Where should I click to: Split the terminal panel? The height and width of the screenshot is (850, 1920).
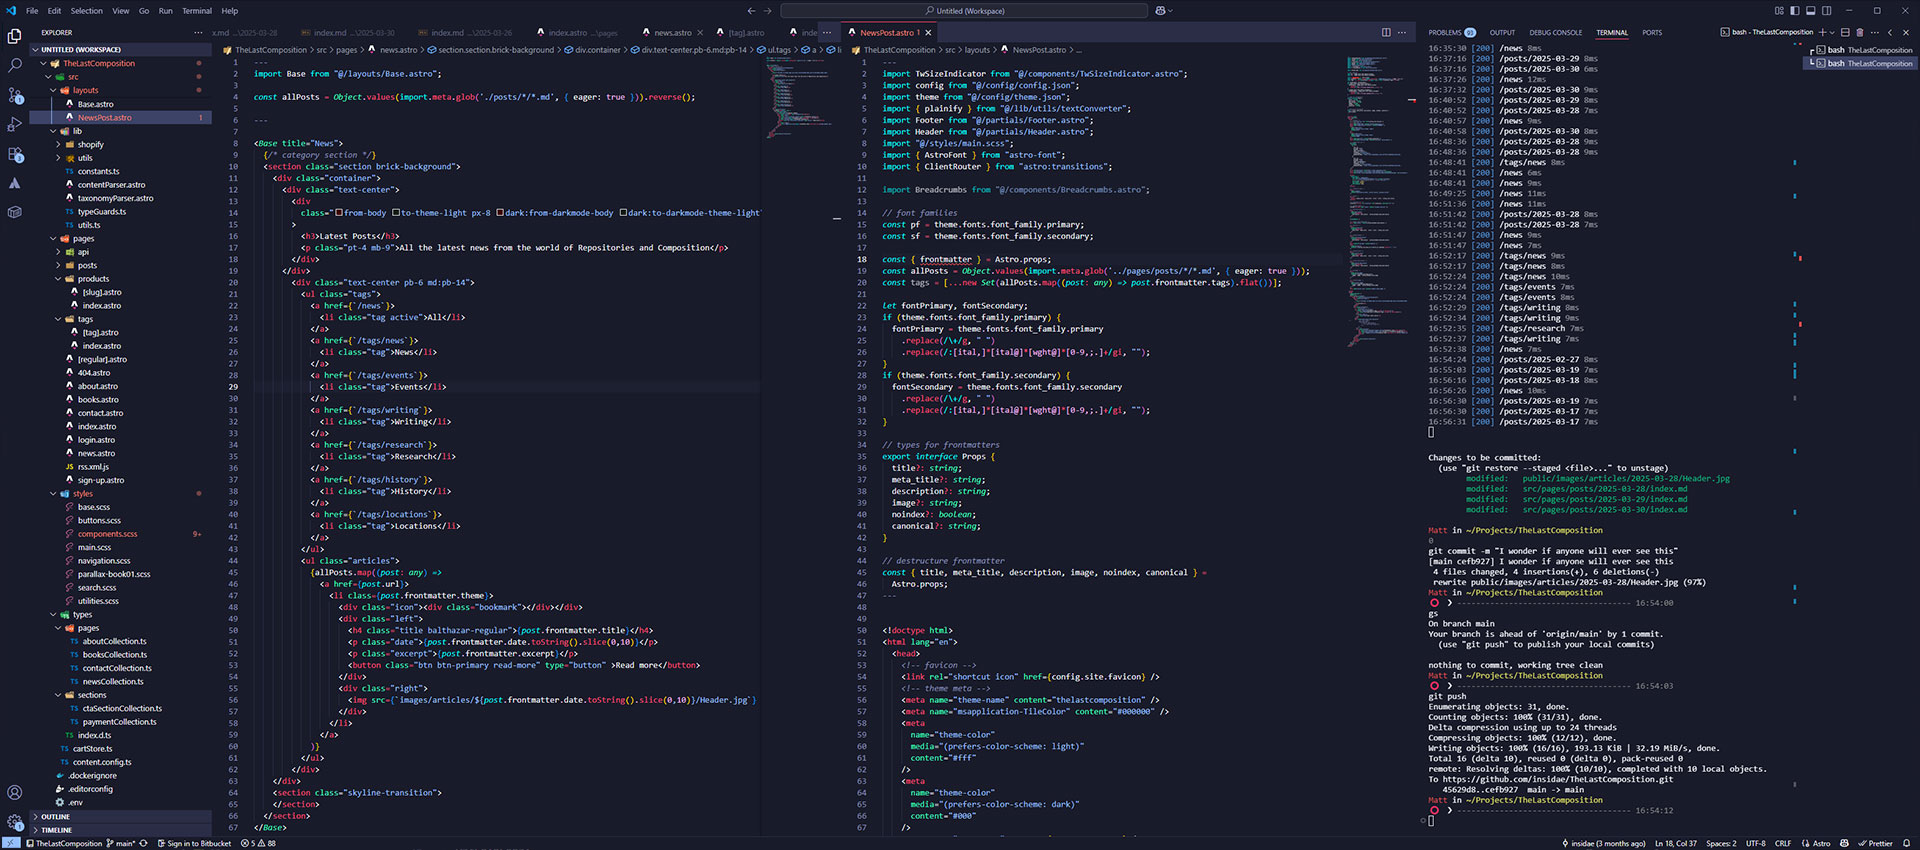[1845, 32]
